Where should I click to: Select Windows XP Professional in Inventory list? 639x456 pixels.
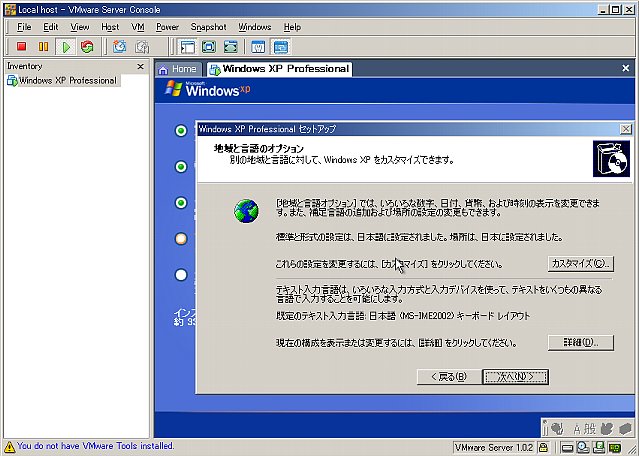pos(62,80)
